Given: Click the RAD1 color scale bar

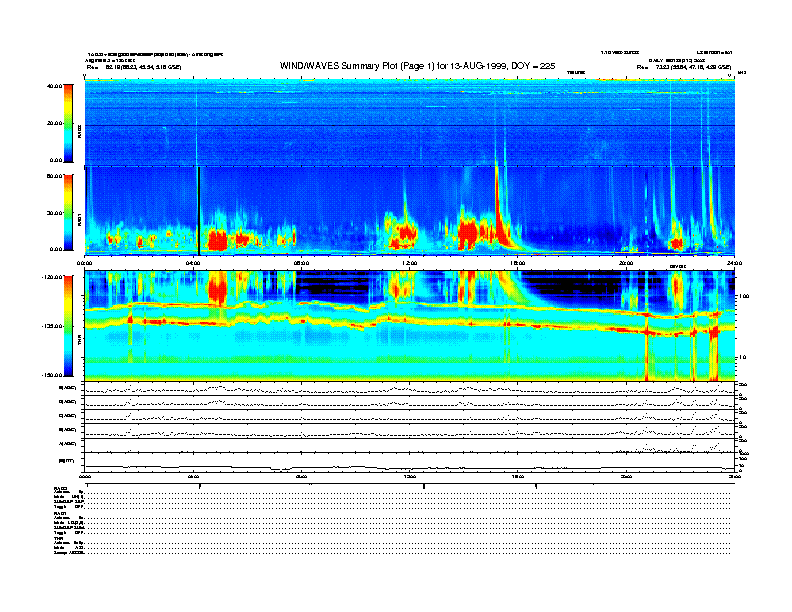Looking at the screenshot, I should pos(68,212).
